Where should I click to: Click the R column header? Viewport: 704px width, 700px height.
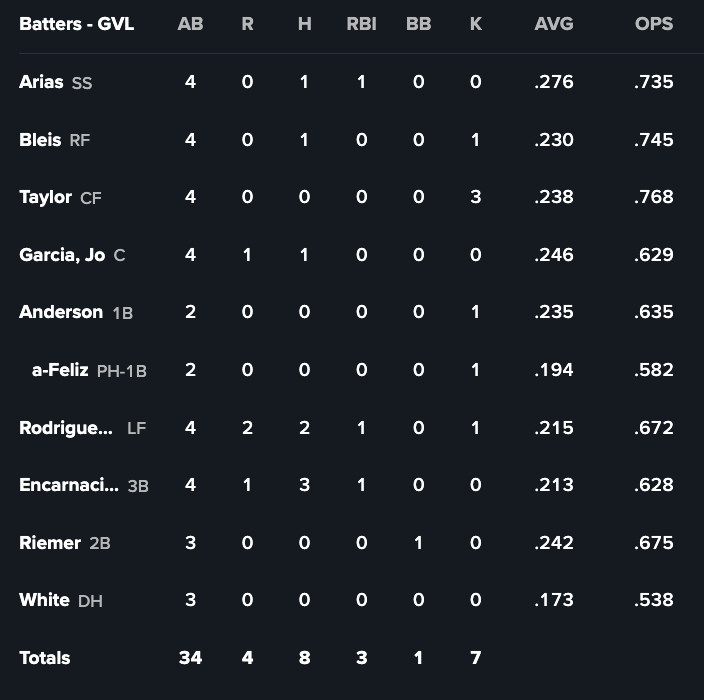pyautogui.click(x=247, y=24)
